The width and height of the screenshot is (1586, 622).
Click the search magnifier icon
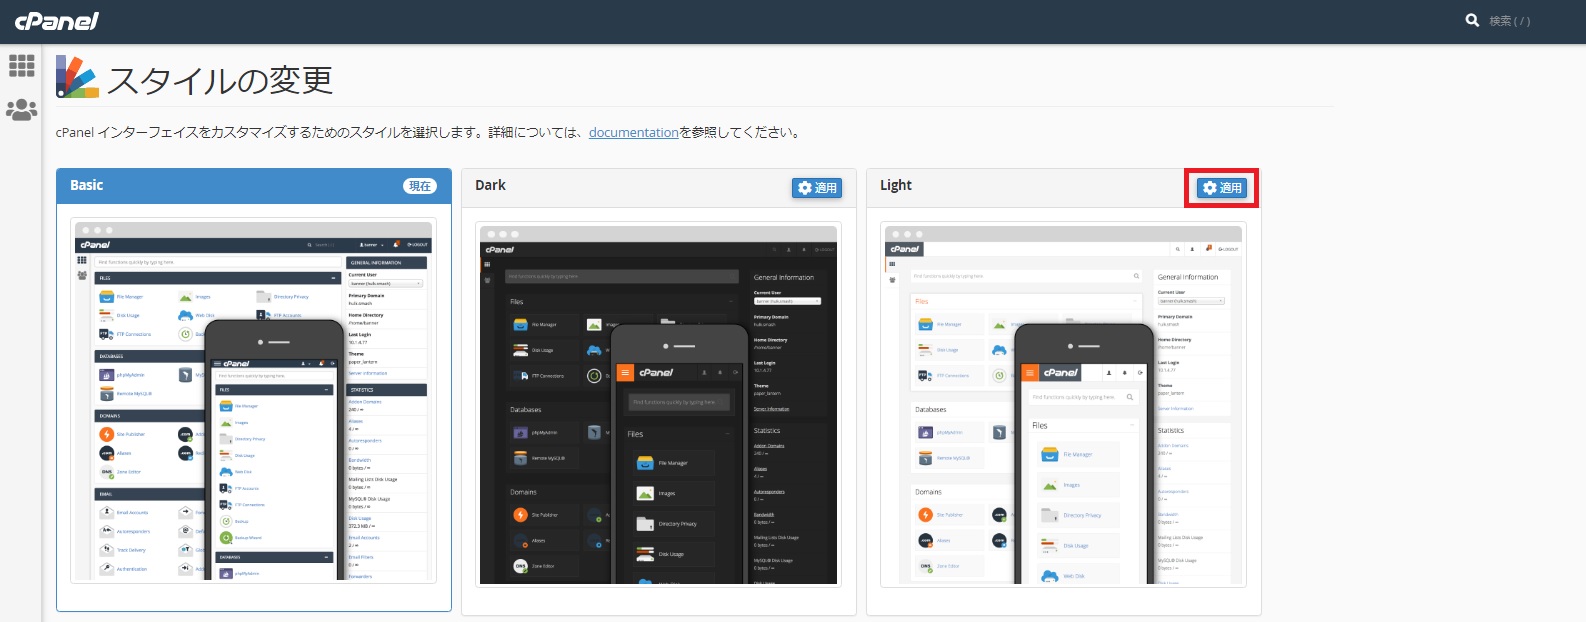coord(1472,20)
